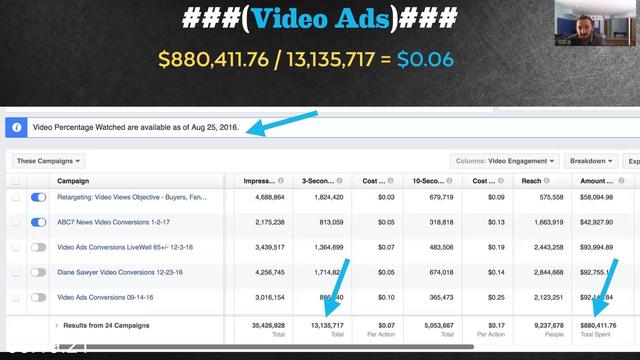
Task: Enable Video Ads Conversions LiveWell campaign switch
Action: (x=38, y=247)
